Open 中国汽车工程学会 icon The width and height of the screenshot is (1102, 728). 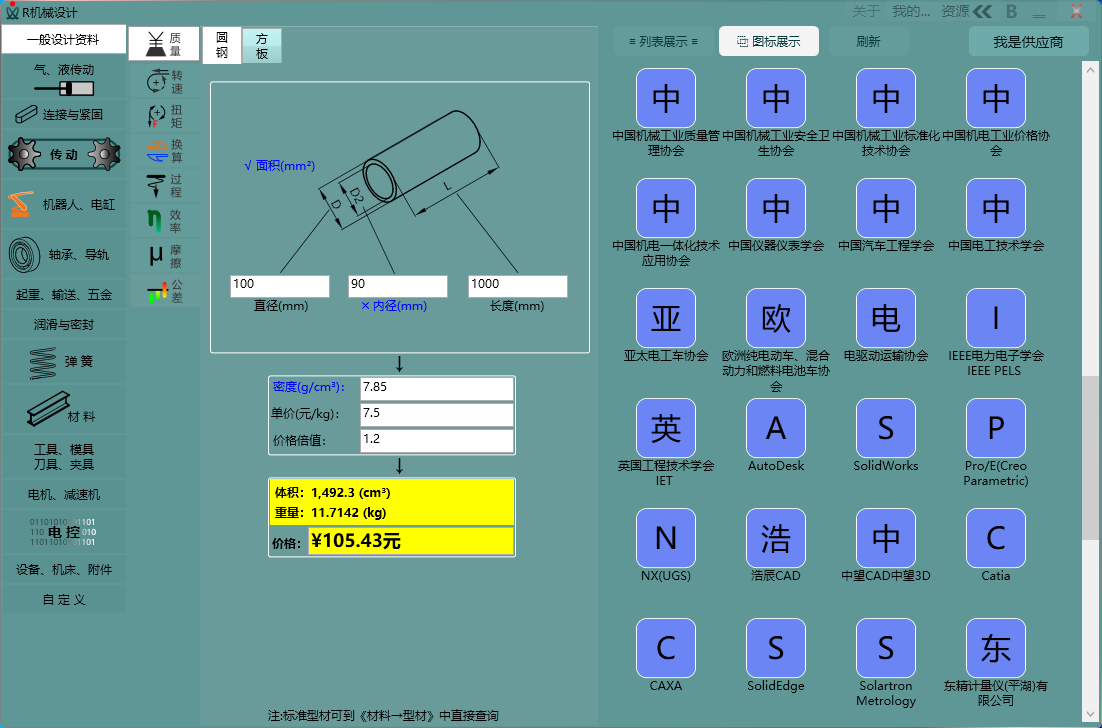point(886,208)
